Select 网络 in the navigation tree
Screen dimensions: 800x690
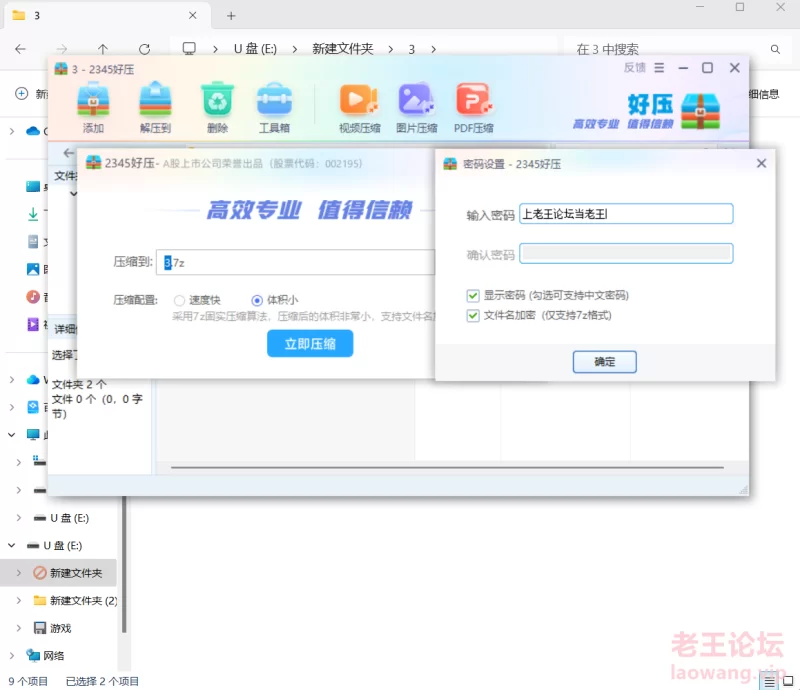coord(54,655)
